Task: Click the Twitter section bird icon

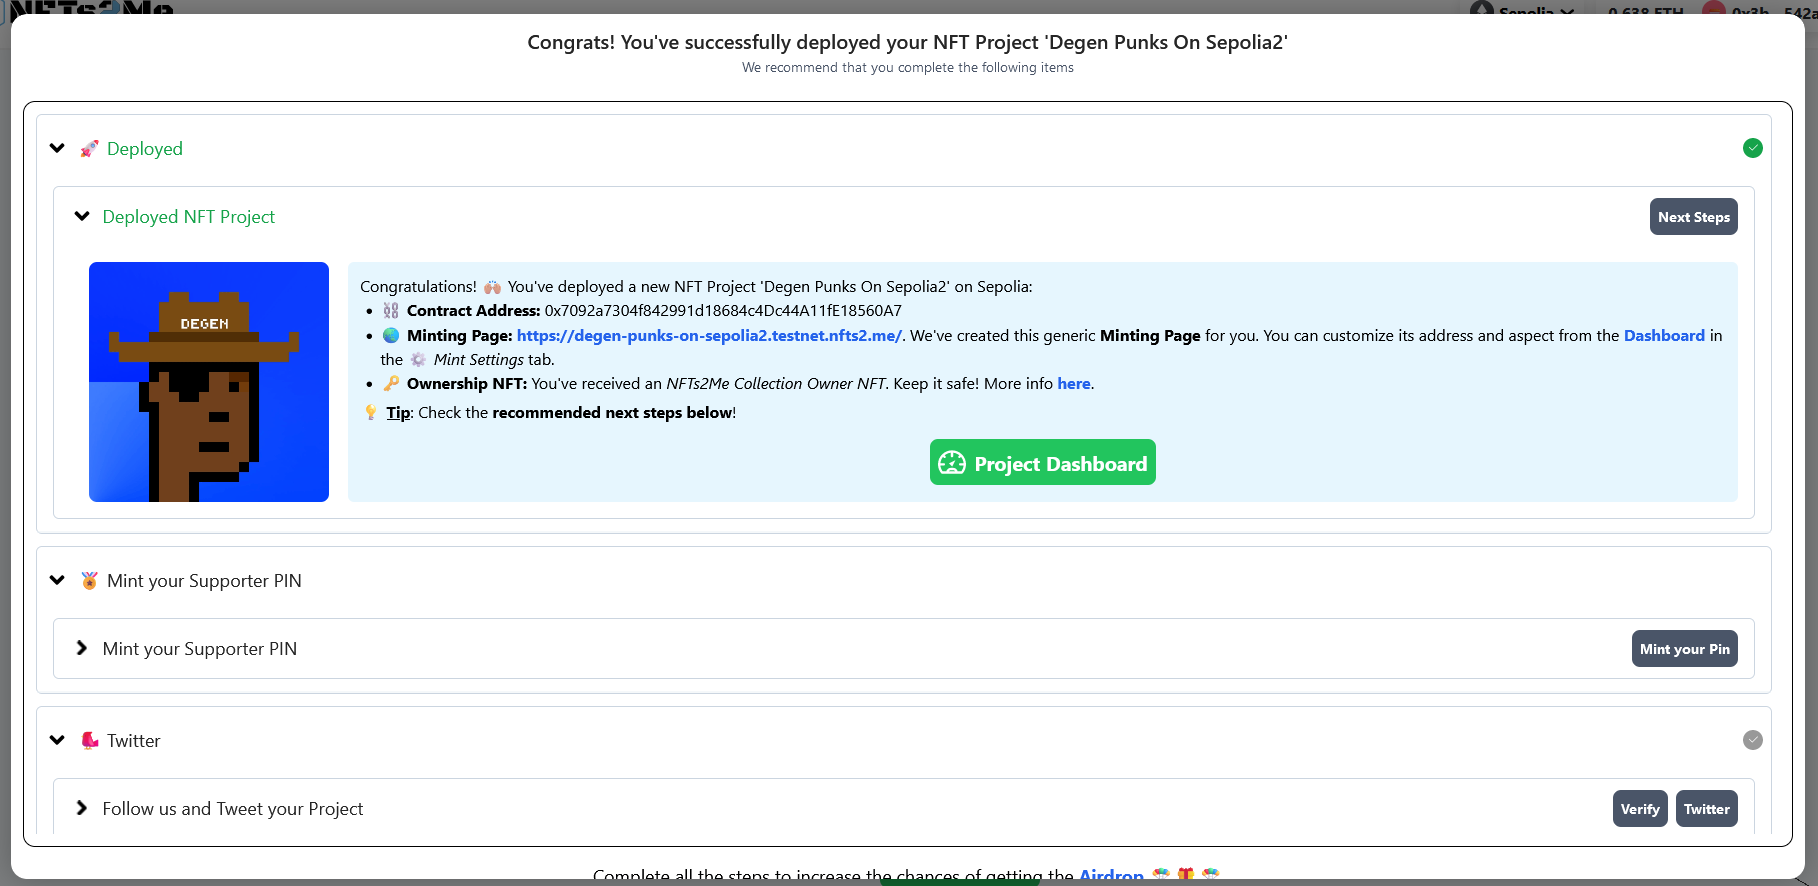Action: point(89,741)
